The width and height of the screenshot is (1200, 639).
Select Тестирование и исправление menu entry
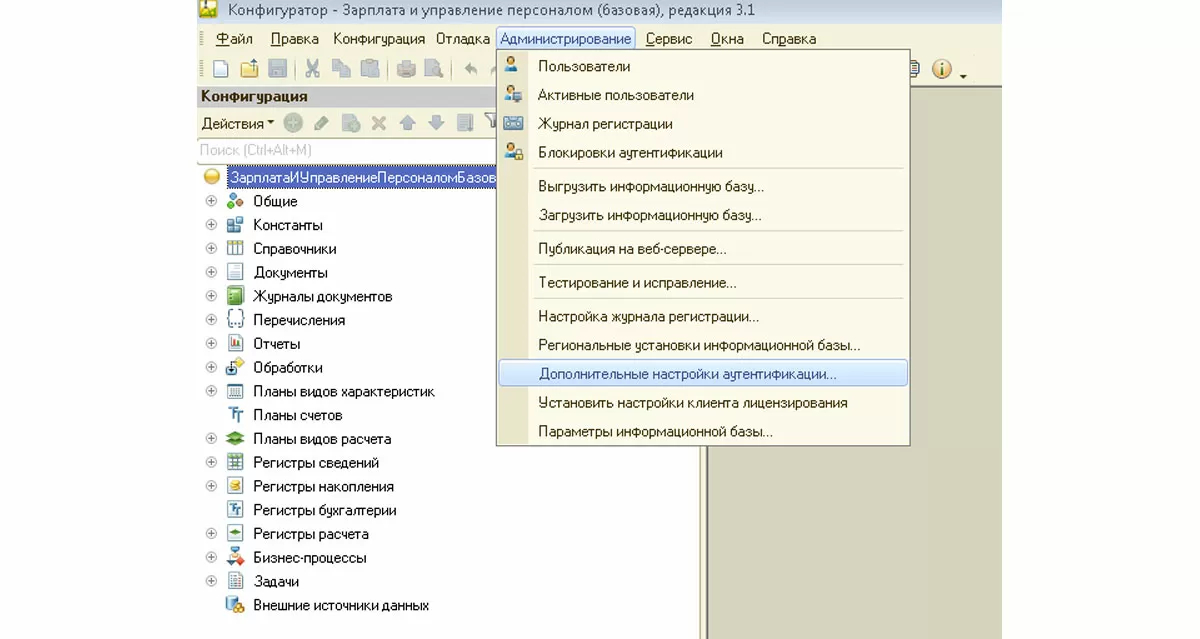(637, 283)
